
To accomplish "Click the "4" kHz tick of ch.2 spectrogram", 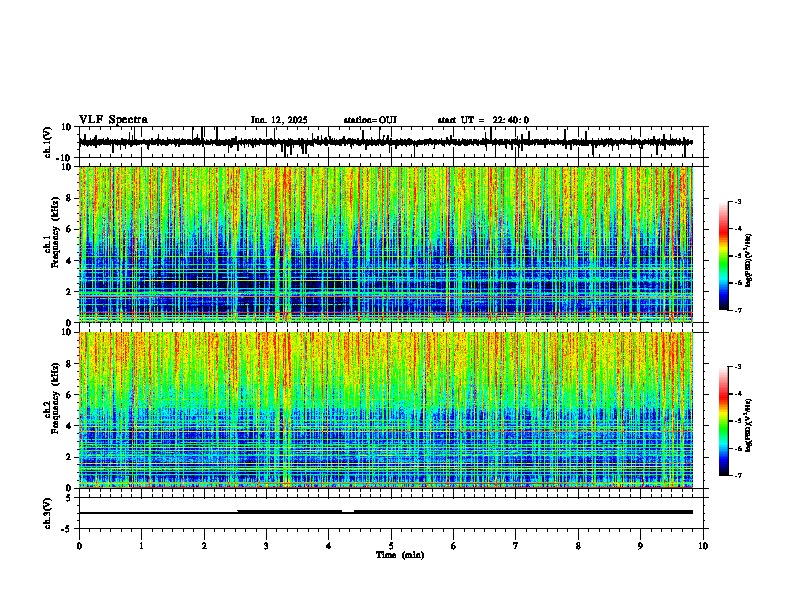I will point(70,426).
